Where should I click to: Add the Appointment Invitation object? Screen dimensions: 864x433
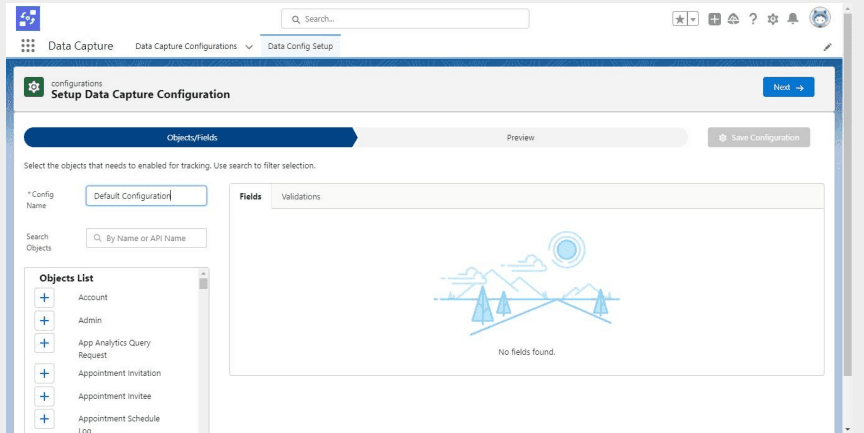(x=45, y=374)
